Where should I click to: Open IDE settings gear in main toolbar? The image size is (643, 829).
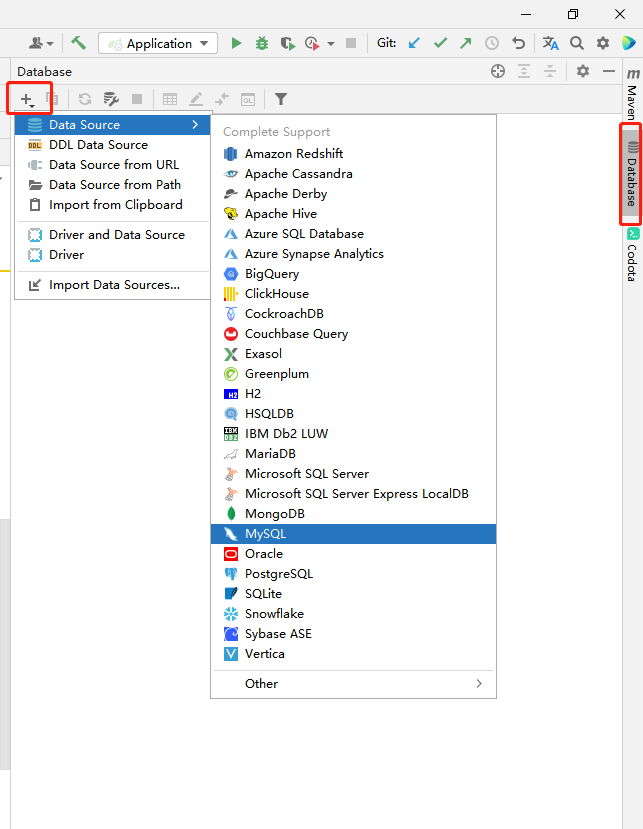[x=603, y=43]
